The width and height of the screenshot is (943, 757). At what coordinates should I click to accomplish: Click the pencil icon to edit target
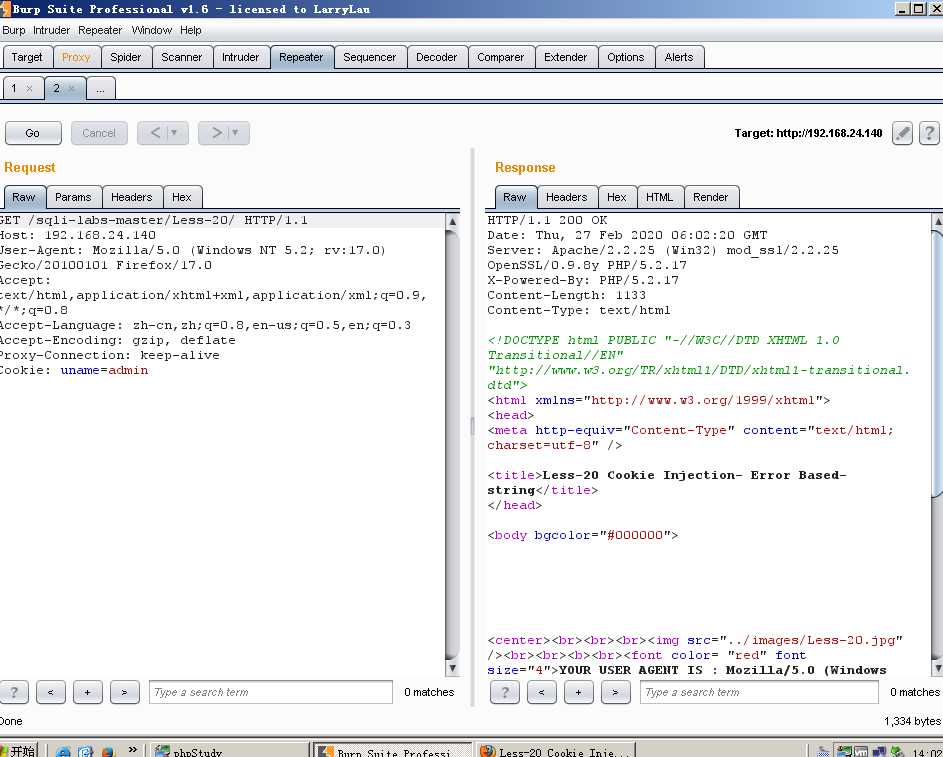902,133
